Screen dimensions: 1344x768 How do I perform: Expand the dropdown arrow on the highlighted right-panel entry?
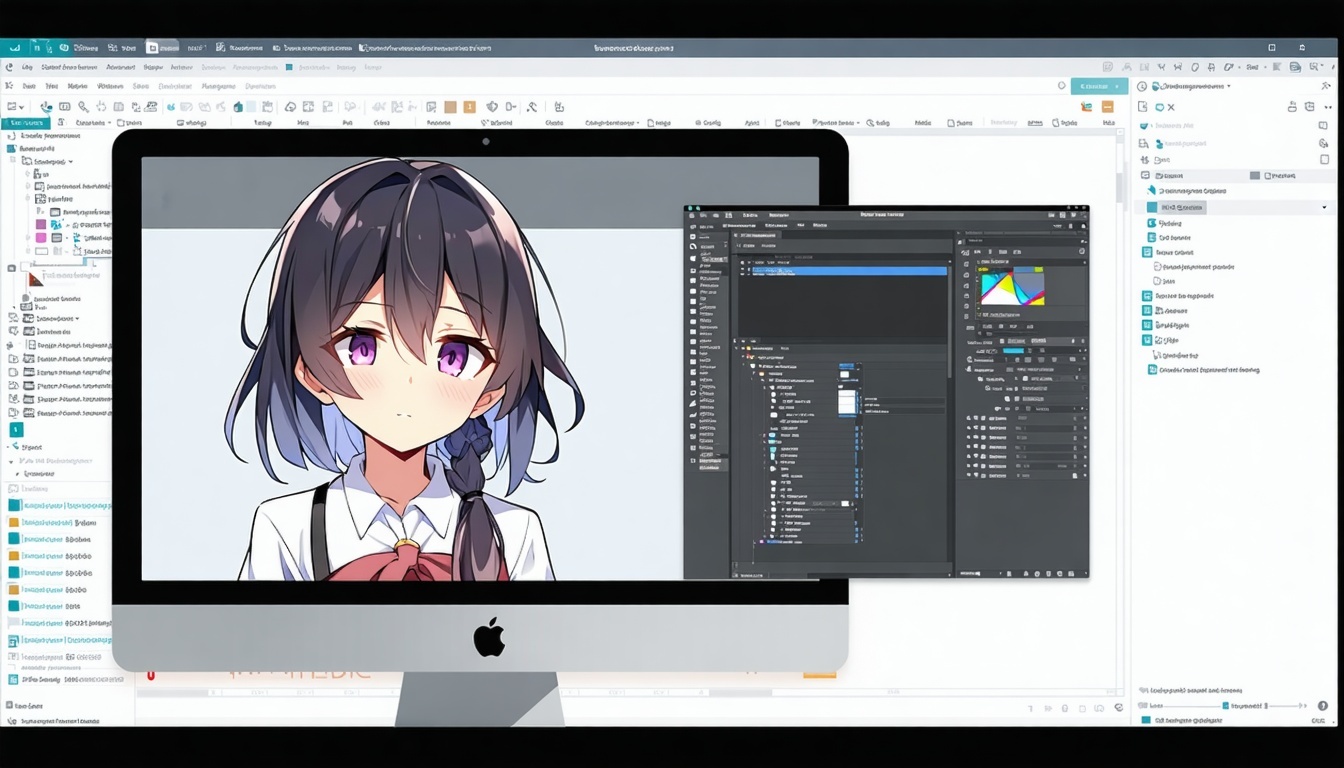[1324, 207]
